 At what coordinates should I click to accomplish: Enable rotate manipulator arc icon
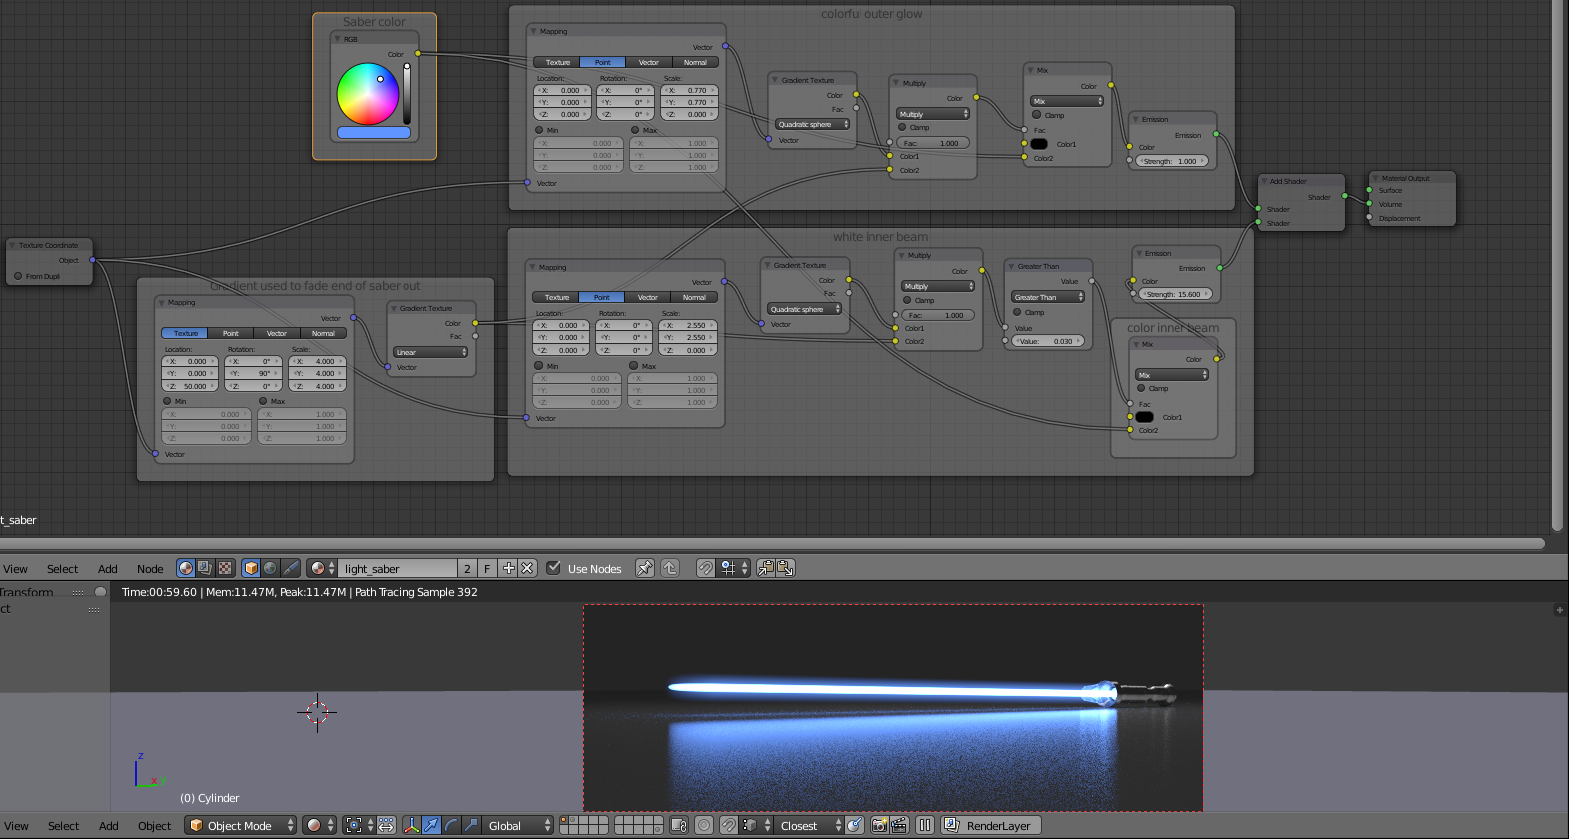click(451, 825)
